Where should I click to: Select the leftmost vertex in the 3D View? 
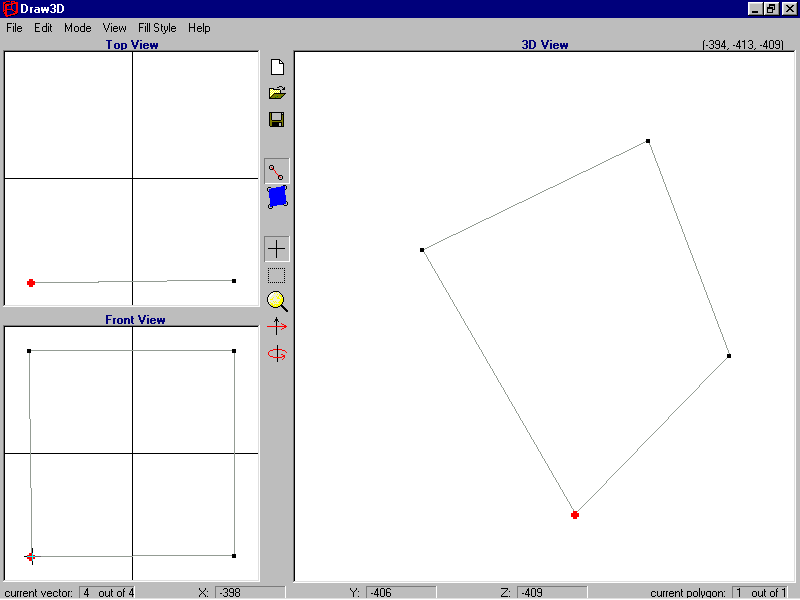click(422, 250)
